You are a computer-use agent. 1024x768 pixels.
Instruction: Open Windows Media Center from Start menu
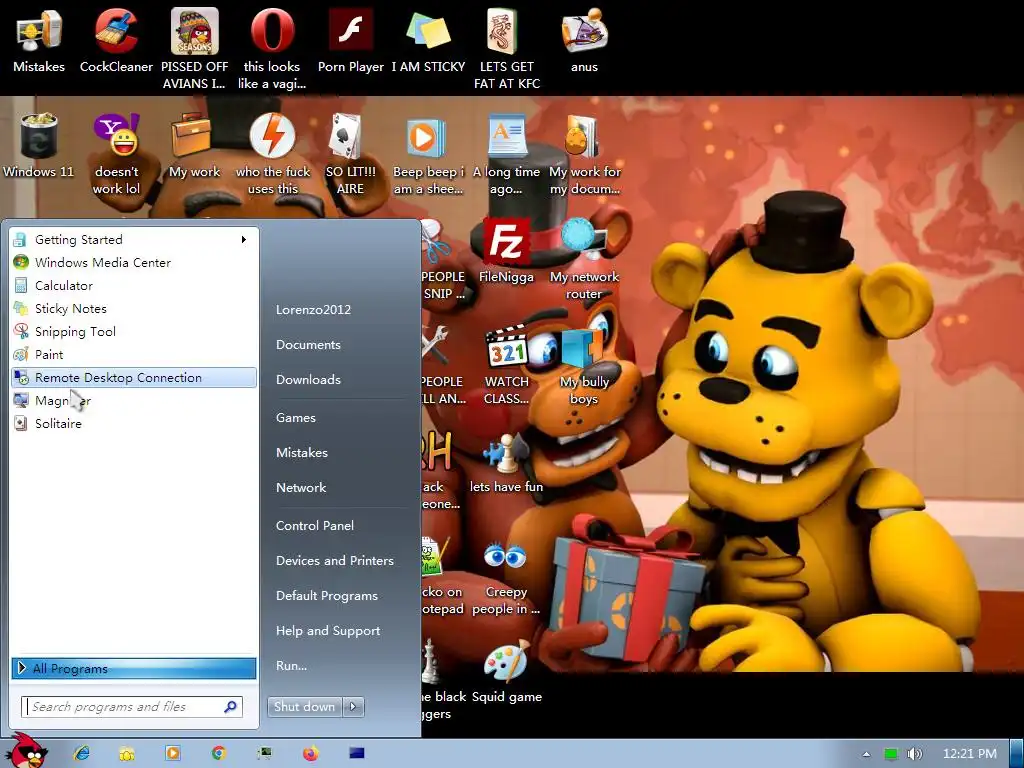click(x=134, y=263)
